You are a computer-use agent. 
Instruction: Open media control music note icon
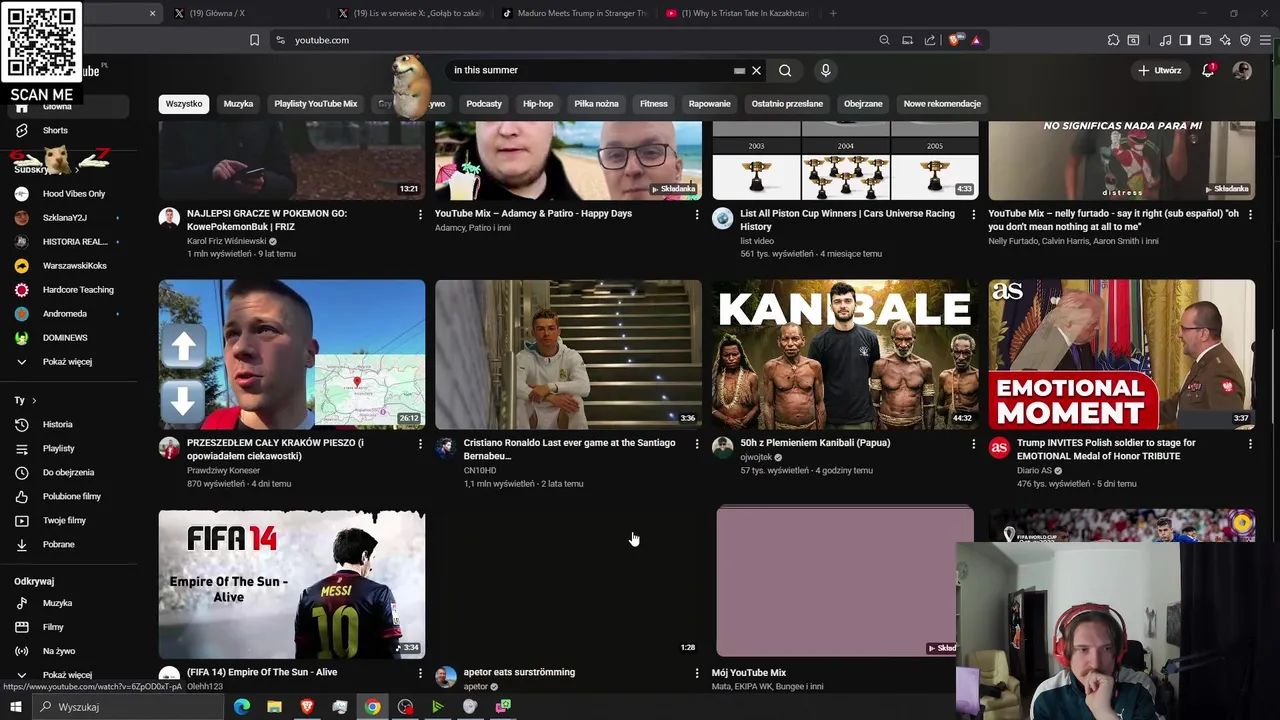tap(1165, 40)
